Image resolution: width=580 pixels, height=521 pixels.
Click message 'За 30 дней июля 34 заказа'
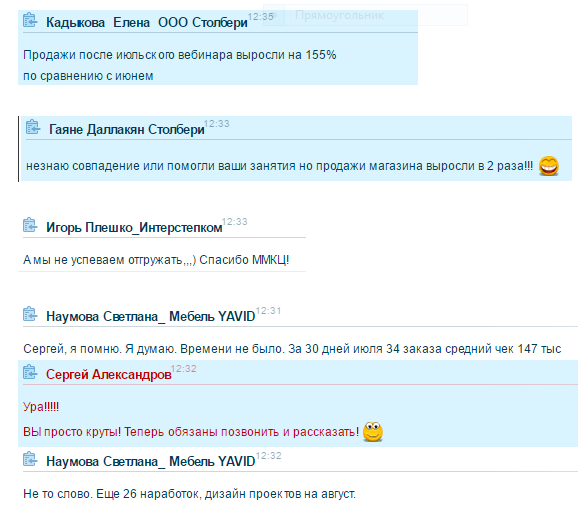coord(292,349)
